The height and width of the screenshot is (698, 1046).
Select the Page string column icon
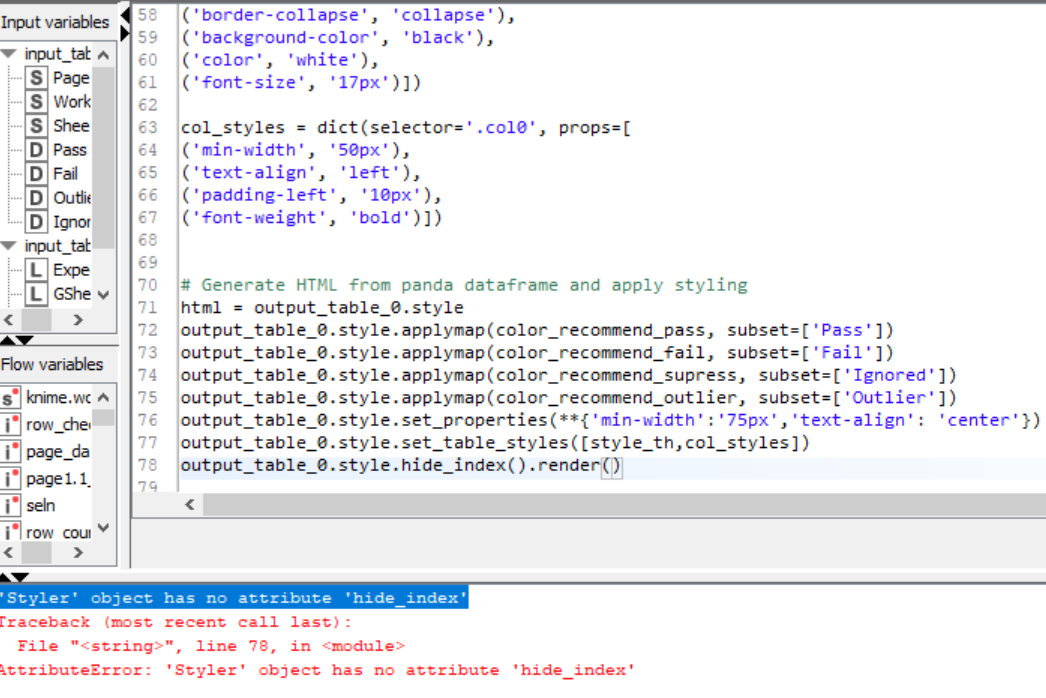tap(36, 78)
